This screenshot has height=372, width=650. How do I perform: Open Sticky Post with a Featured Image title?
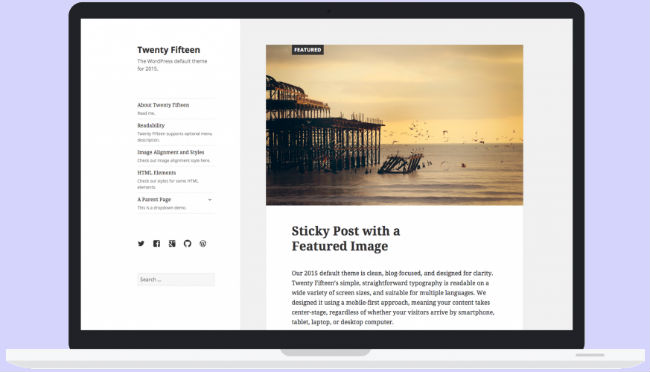(x=346, y=238)
